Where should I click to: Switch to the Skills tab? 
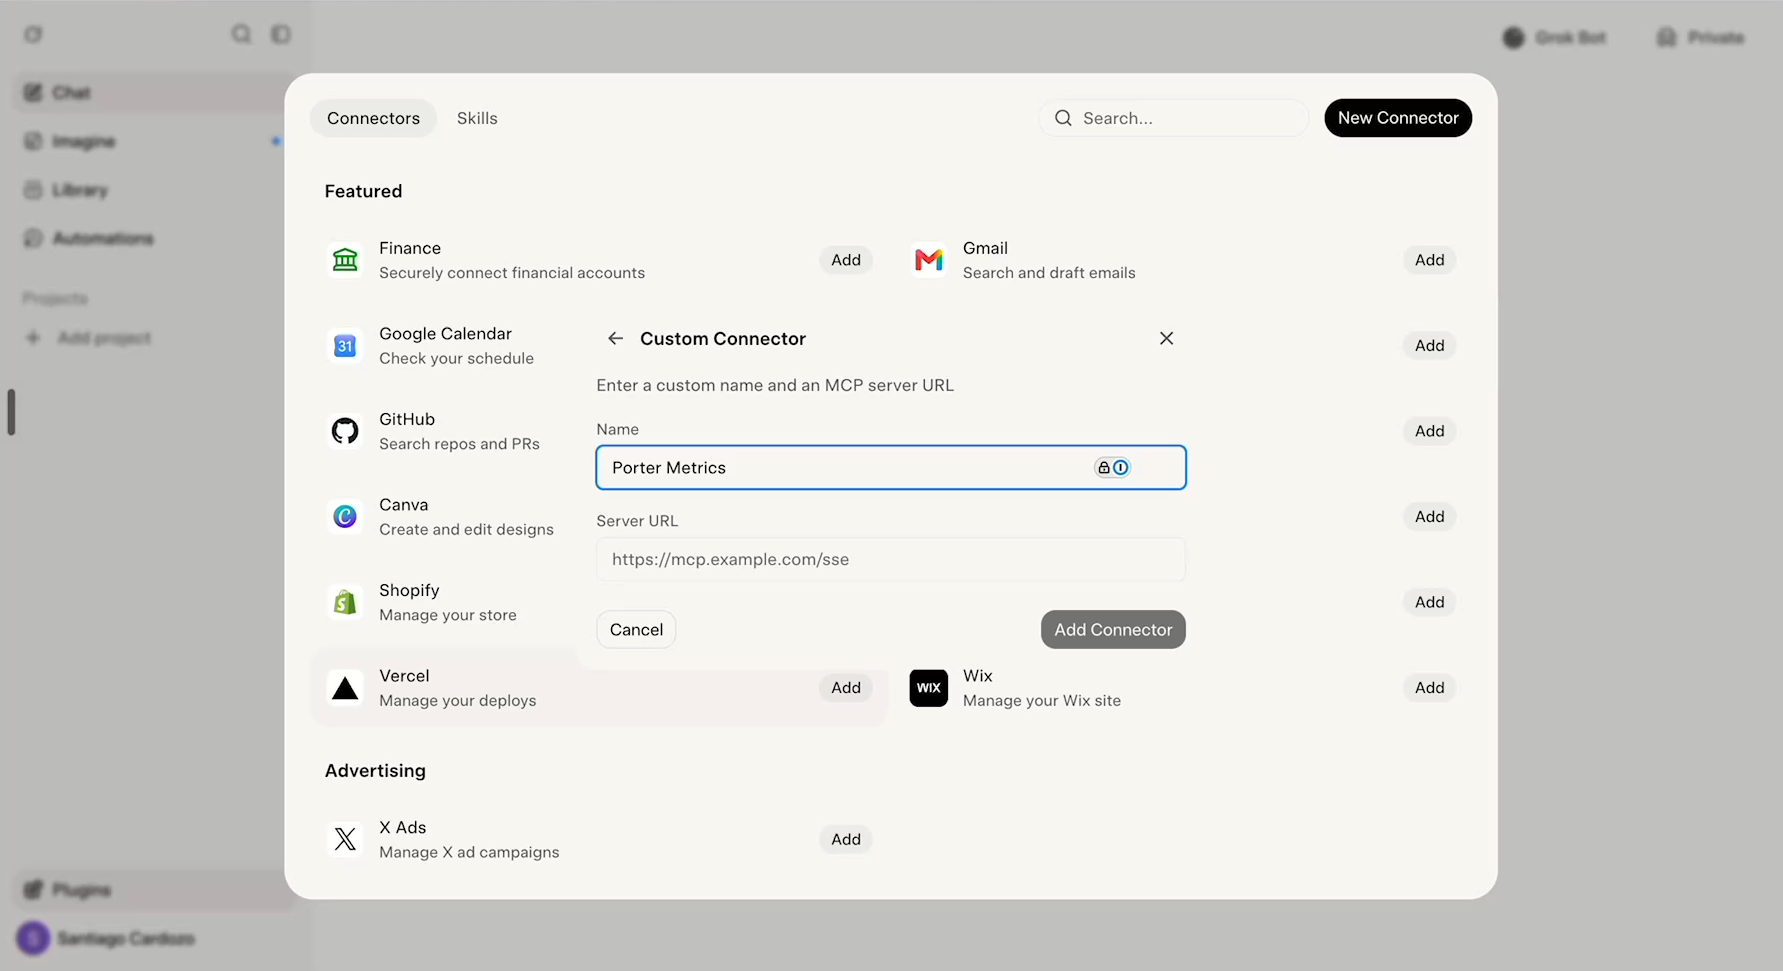(477, 118)
